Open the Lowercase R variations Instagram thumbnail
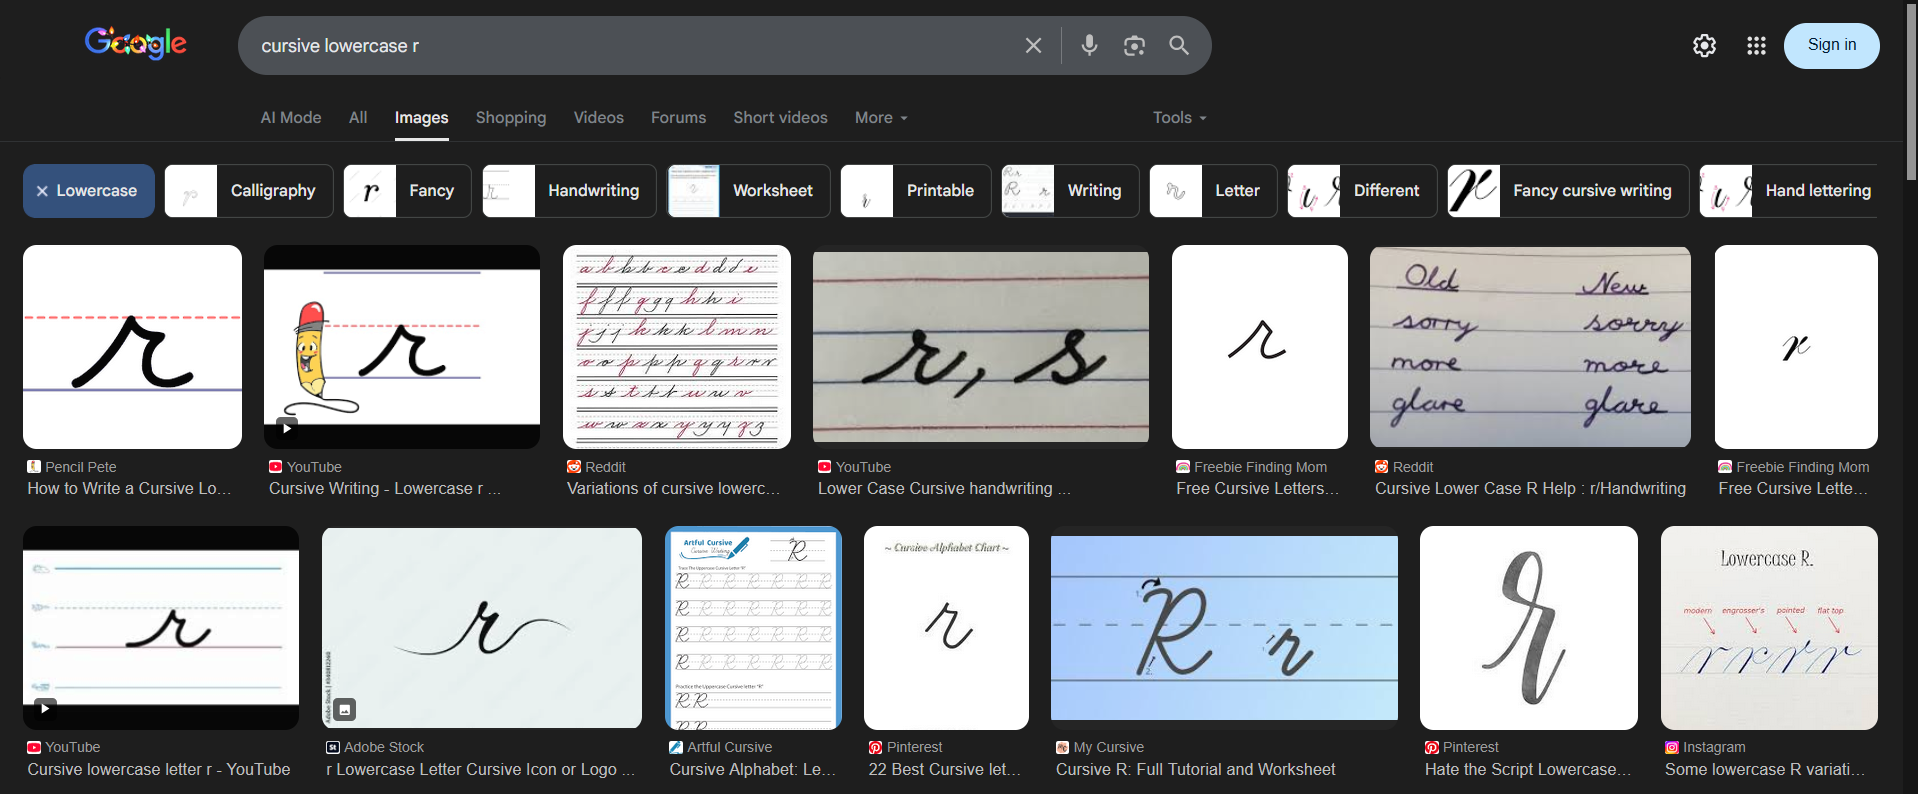 (x=1769, y=628)
